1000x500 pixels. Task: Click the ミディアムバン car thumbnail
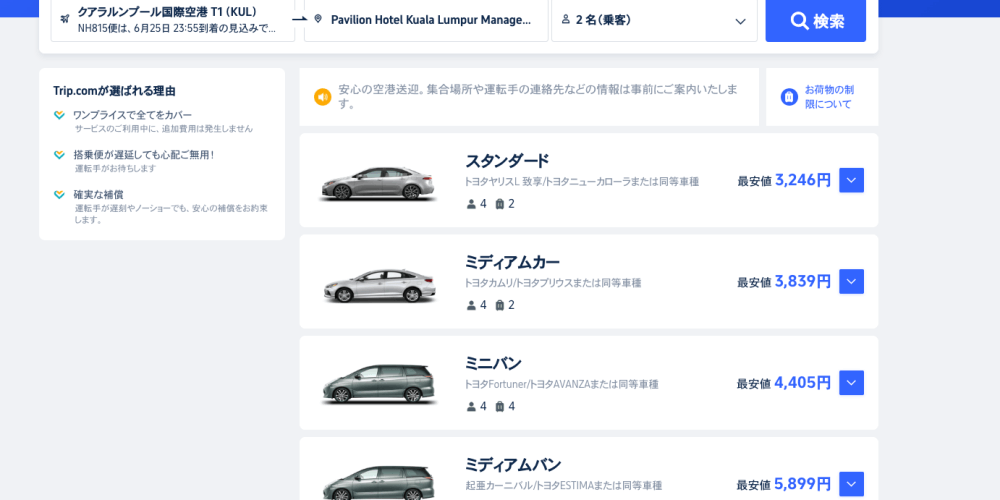click(378, 482)
